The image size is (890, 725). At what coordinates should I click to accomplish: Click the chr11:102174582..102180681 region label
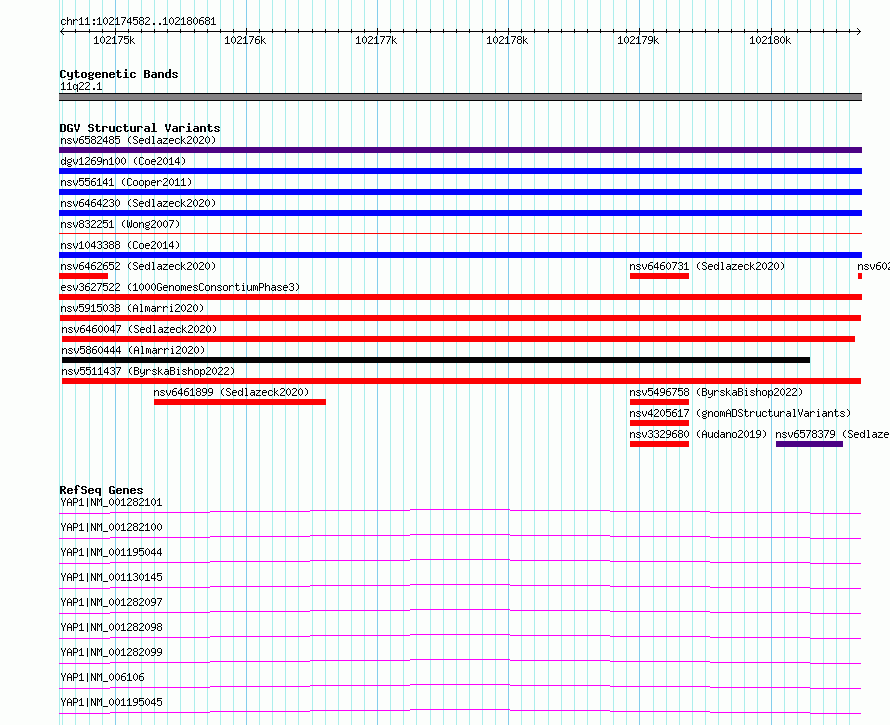138,22
